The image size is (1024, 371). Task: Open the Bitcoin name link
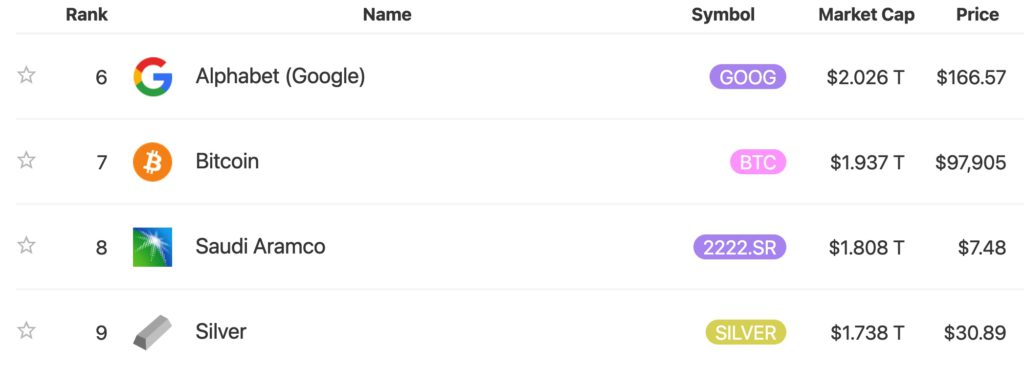(227, 161)
